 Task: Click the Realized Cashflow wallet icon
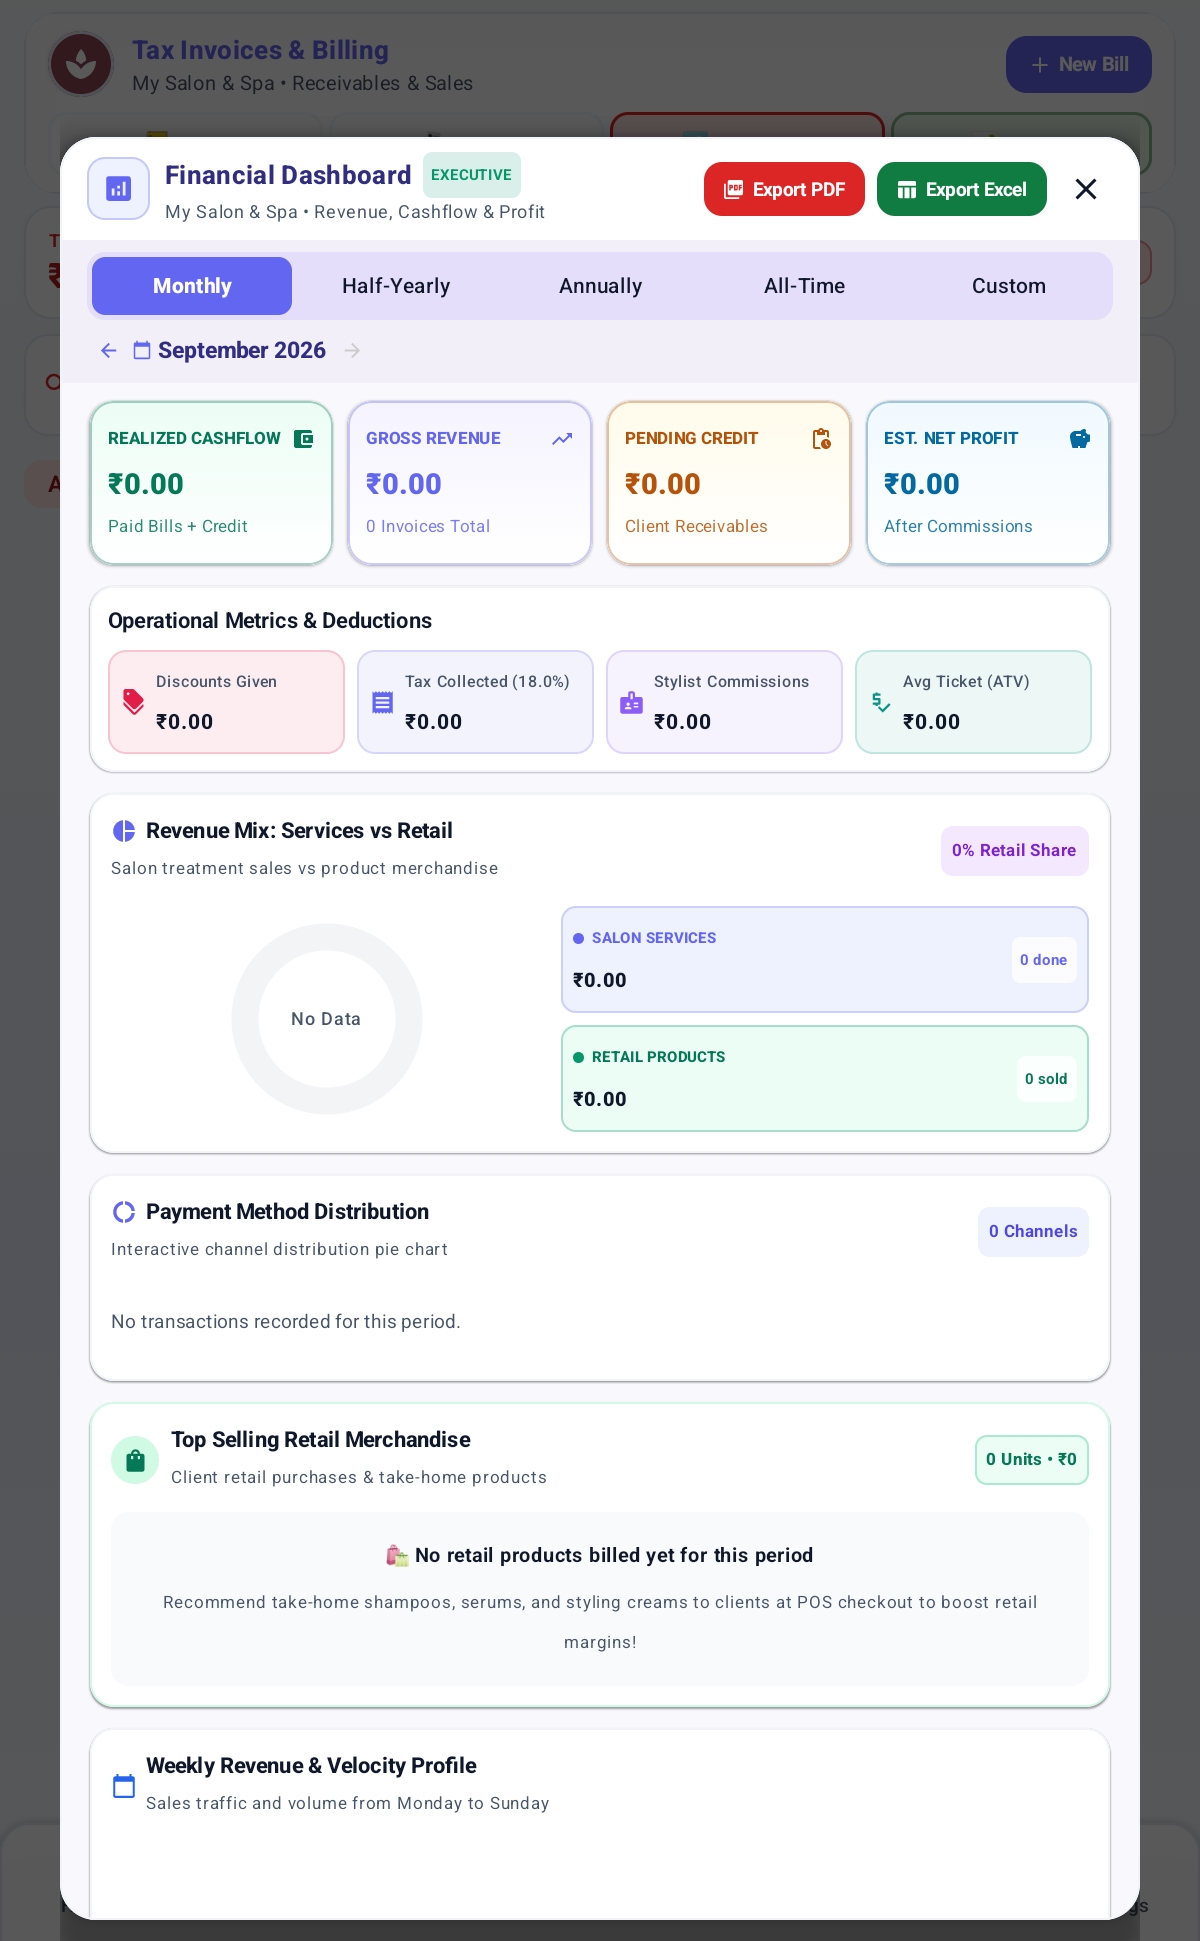coord(304,438)
